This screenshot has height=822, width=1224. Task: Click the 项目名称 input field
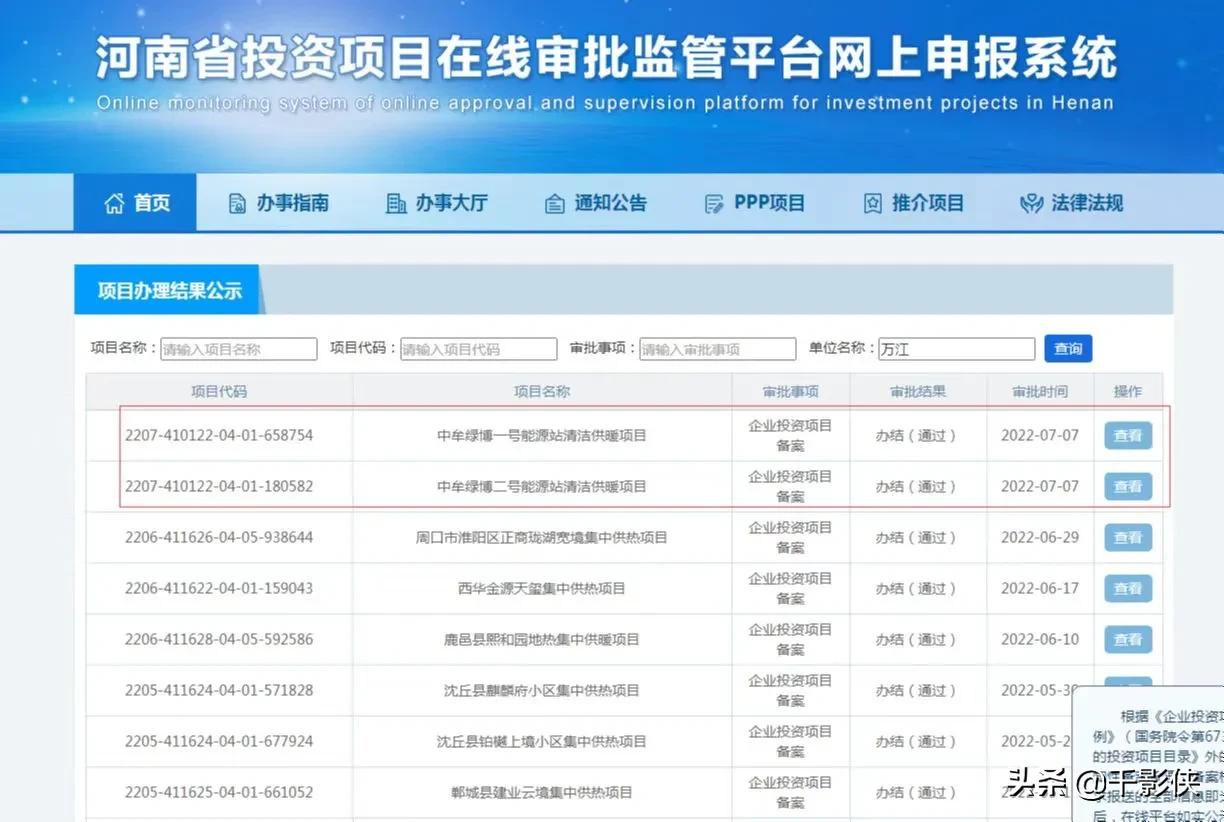point(238,348)
